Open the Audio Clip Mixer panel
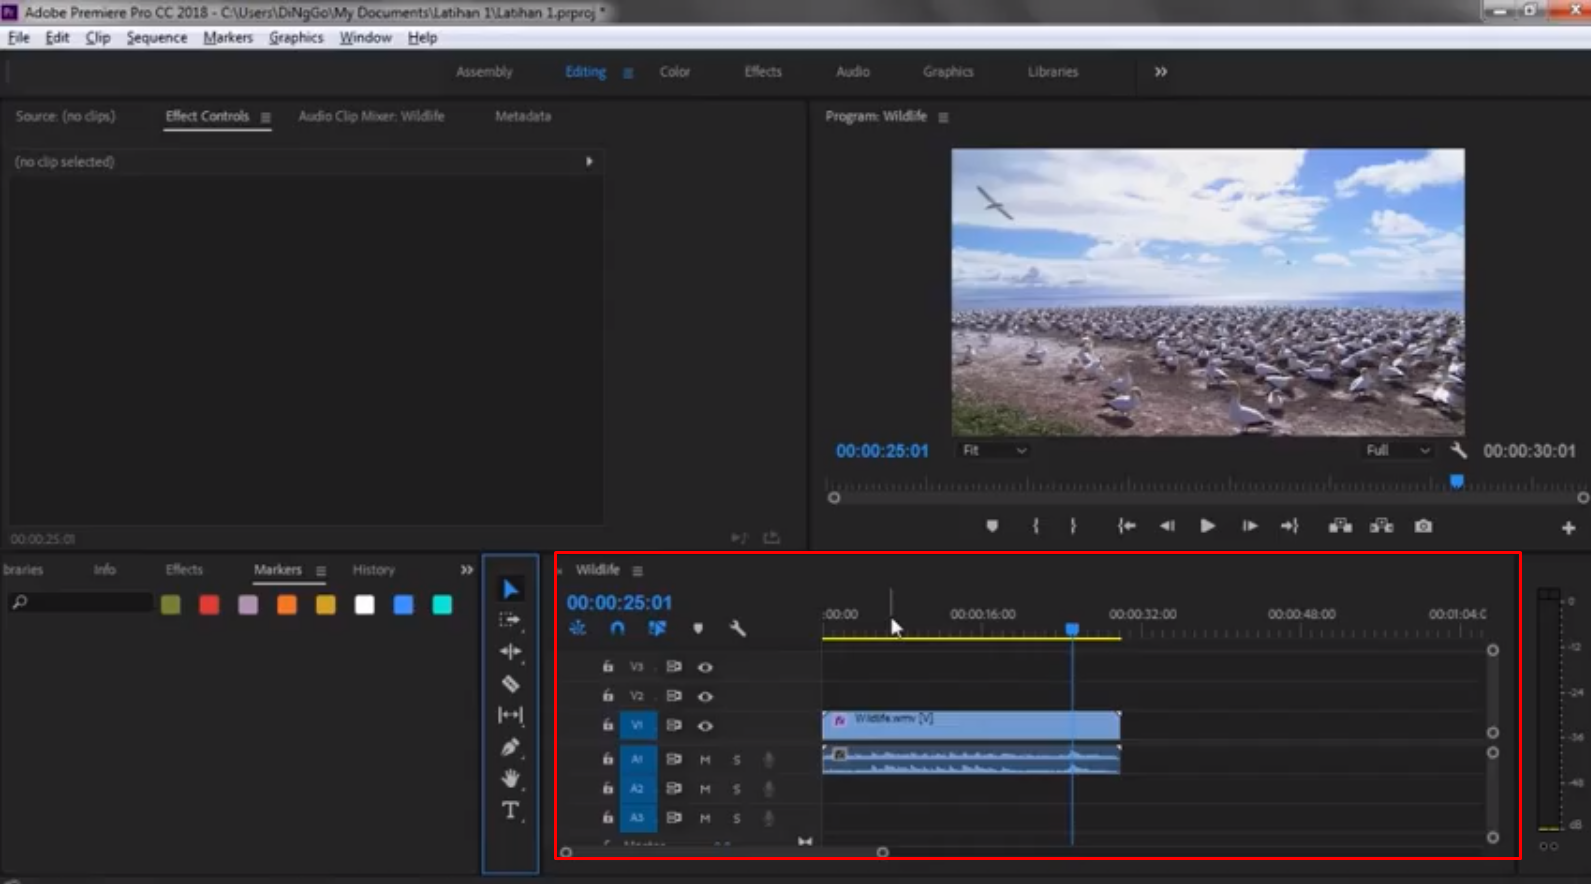 coord(371,116)
